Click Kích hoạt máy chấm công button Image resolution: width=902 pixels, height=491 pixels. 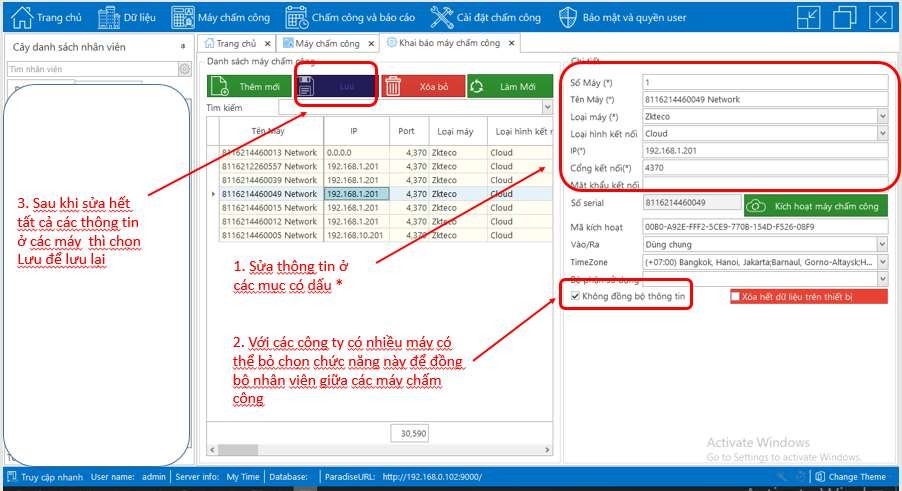[815, 206]
